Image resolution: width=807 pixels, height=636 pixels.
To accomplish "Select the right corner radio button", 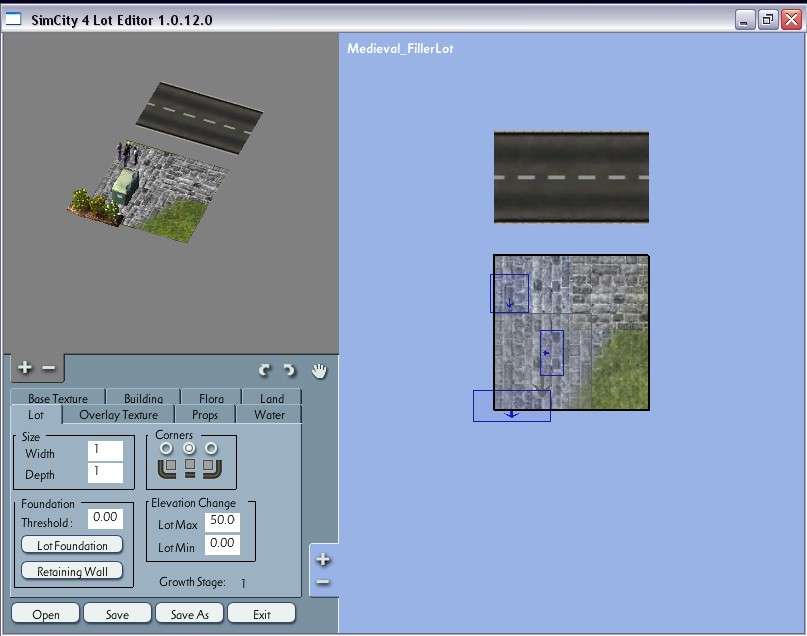I will pos(211,449).
